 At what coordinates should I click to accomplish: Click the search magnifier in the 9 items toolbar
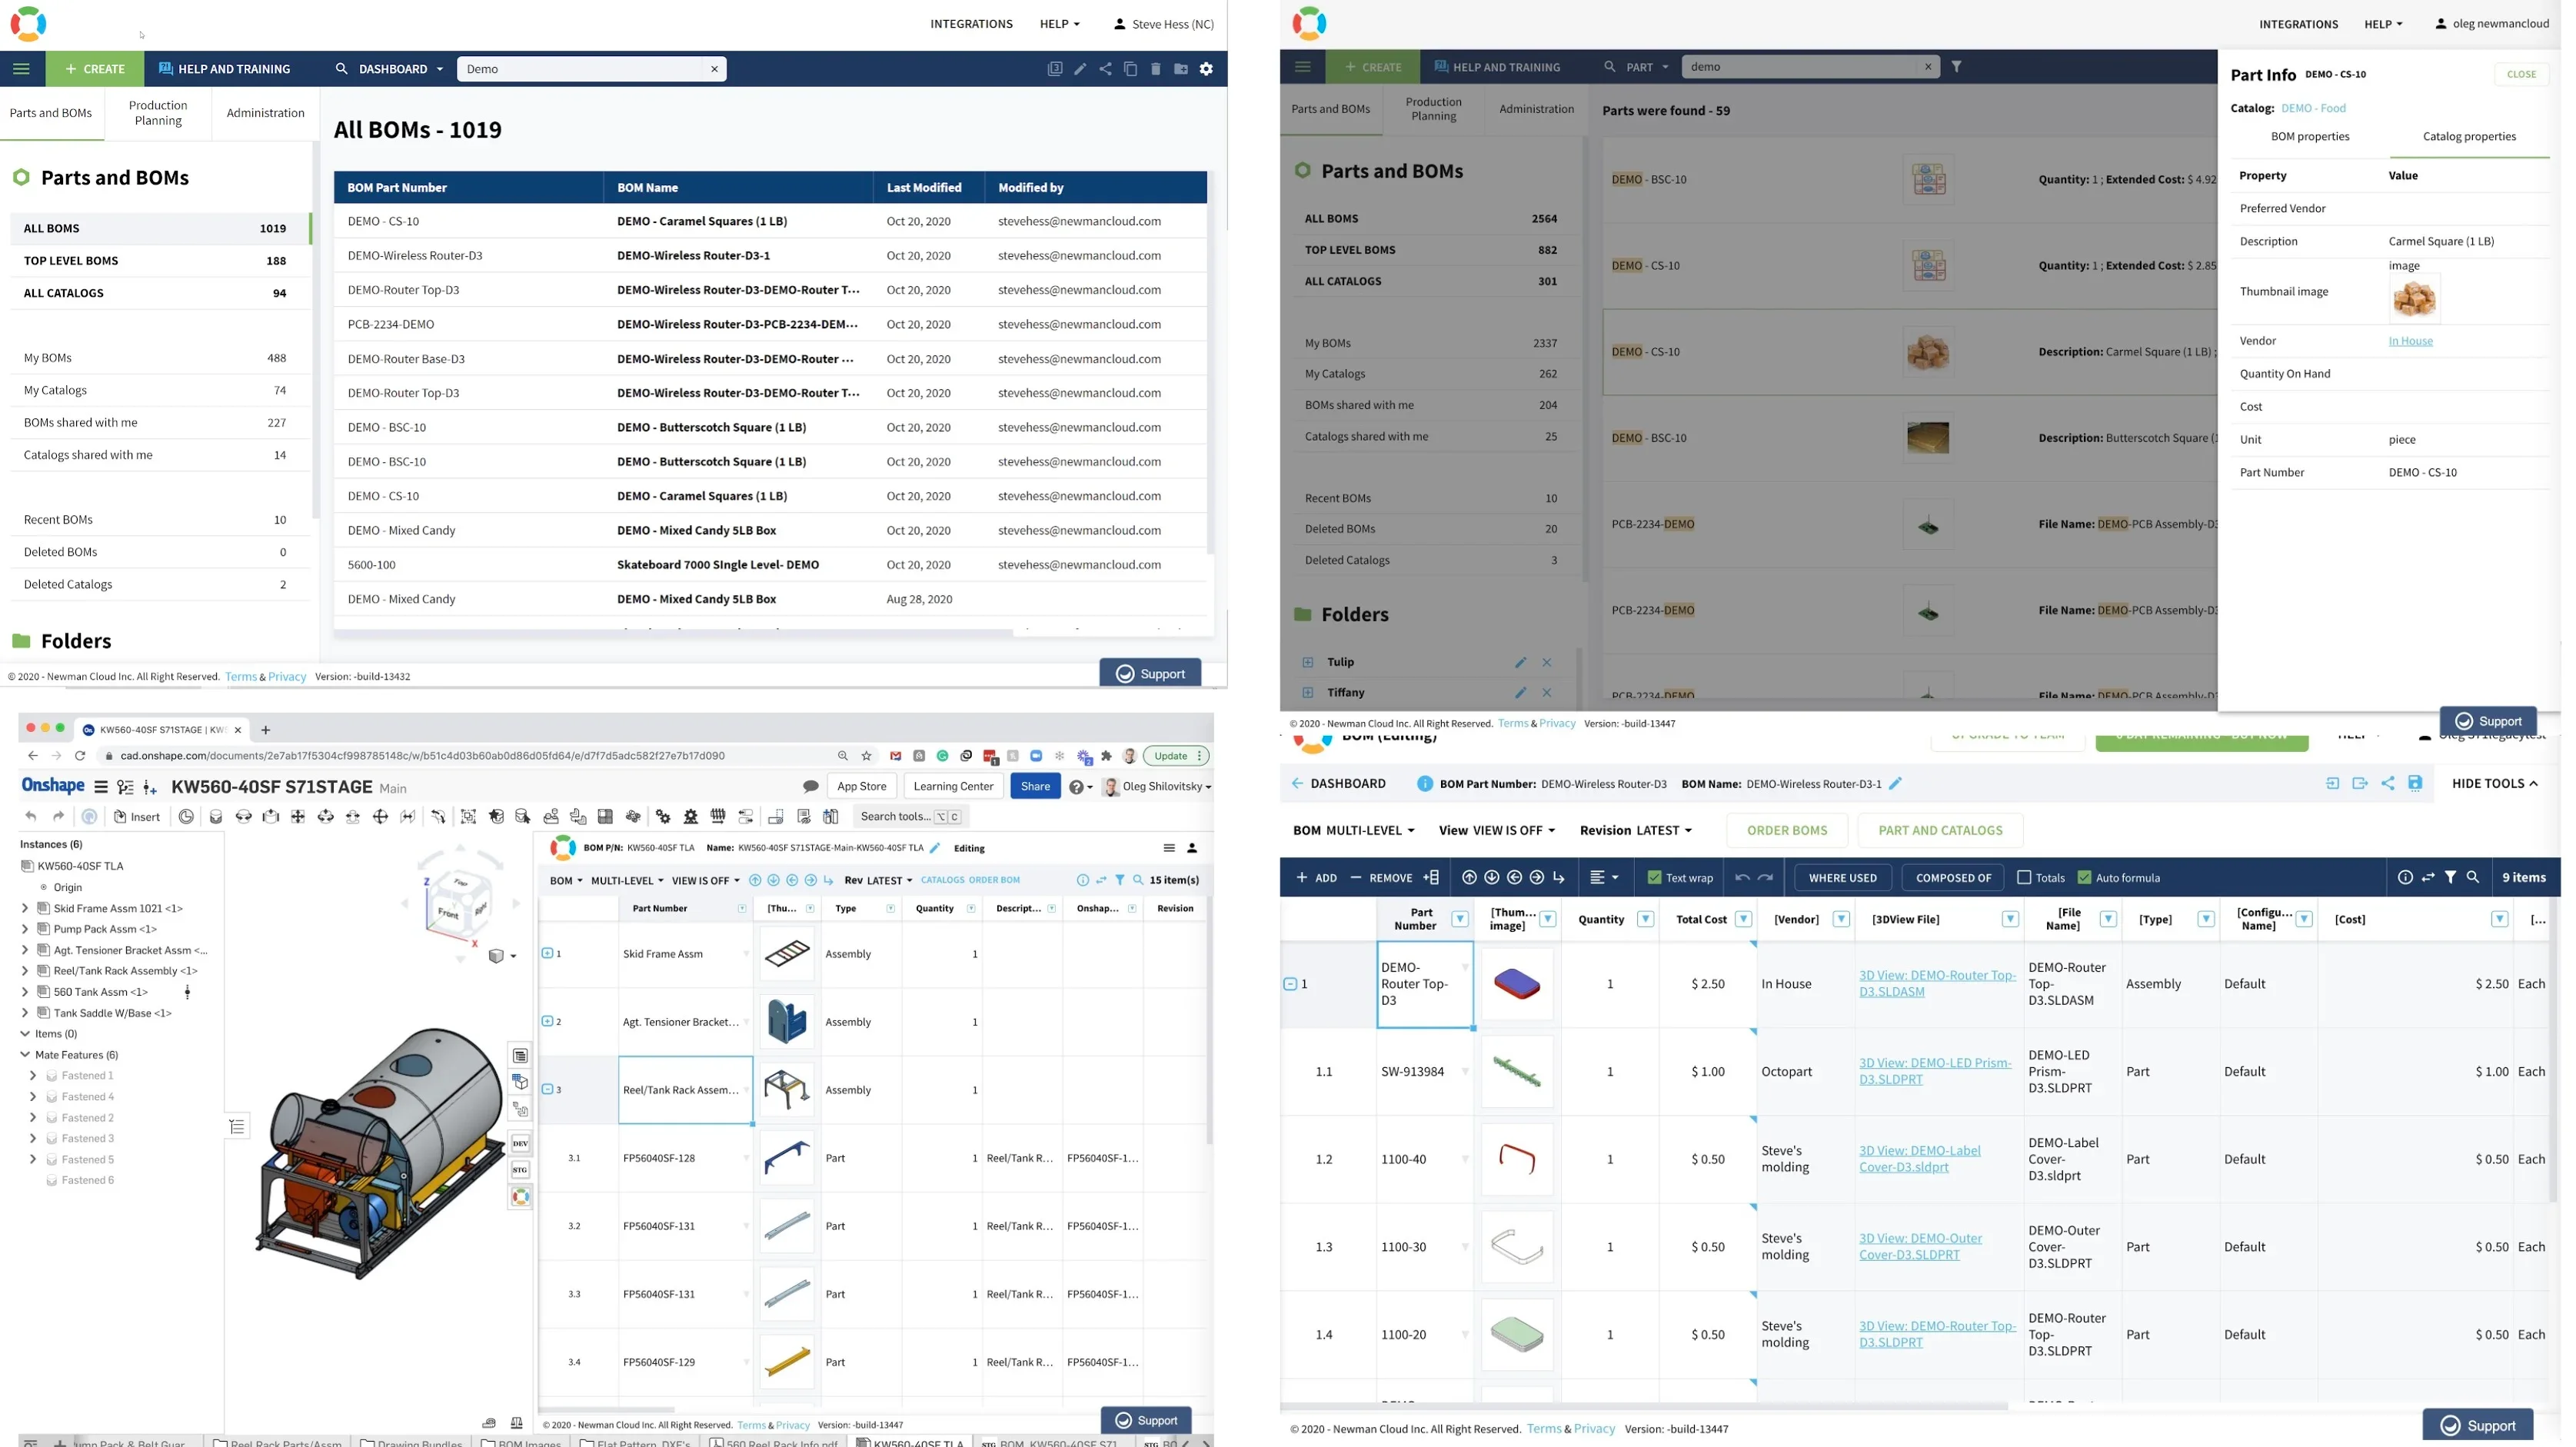point(2473,878)
